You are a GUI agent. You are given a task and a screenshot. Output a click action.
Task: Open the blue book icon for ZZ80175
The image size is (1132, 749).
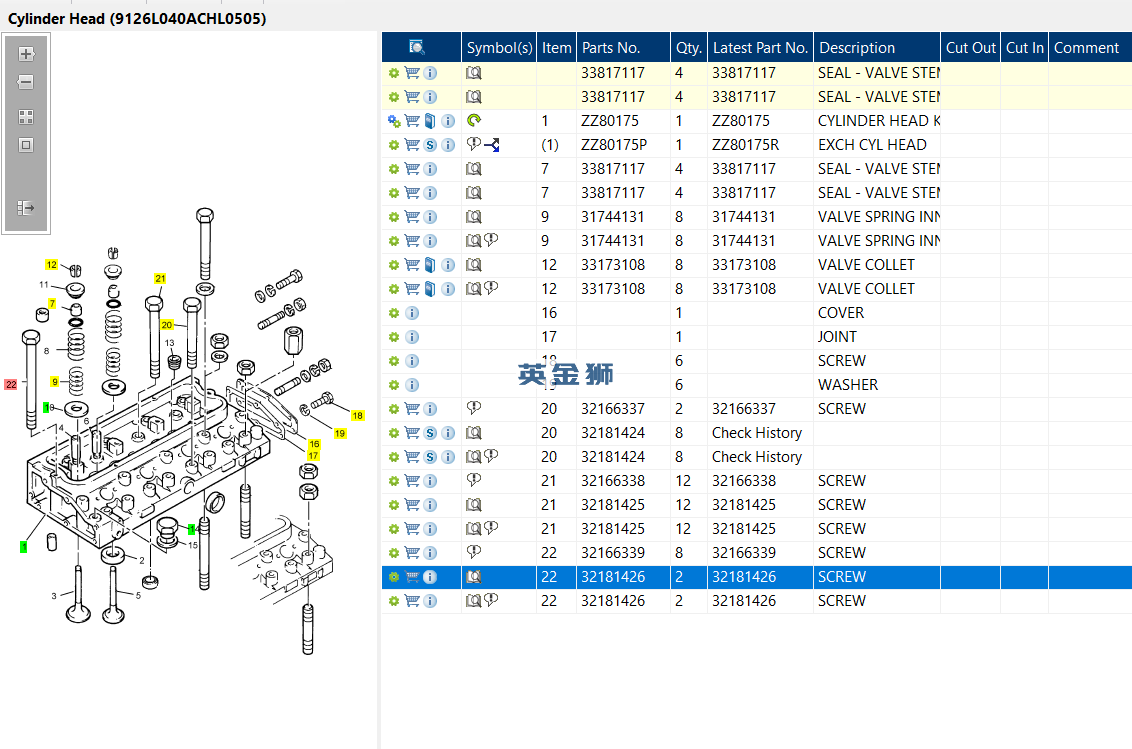(430, 121)
